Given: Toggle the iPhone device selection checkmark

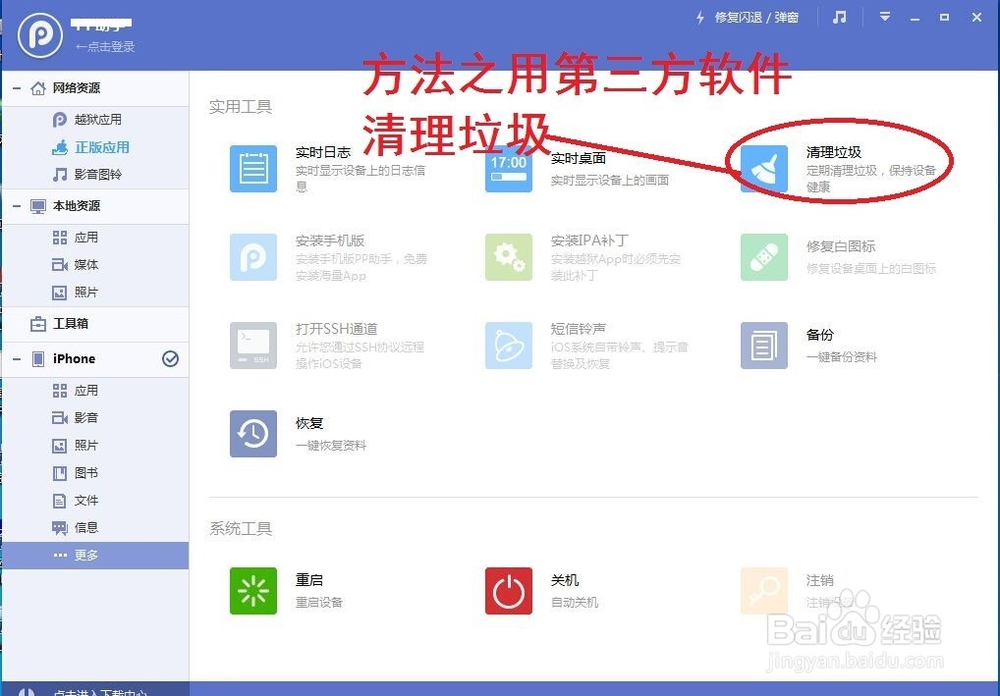Looking at the screenshot, I should (x=170, y=358).
